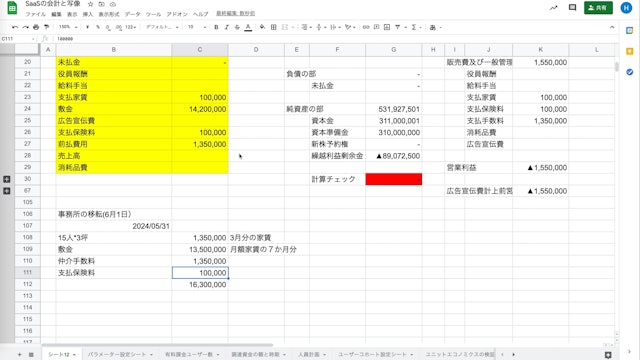Toggle bold formatting
Image resolution: width=640 pixels, height=360 pixels.
click(216, 27)
